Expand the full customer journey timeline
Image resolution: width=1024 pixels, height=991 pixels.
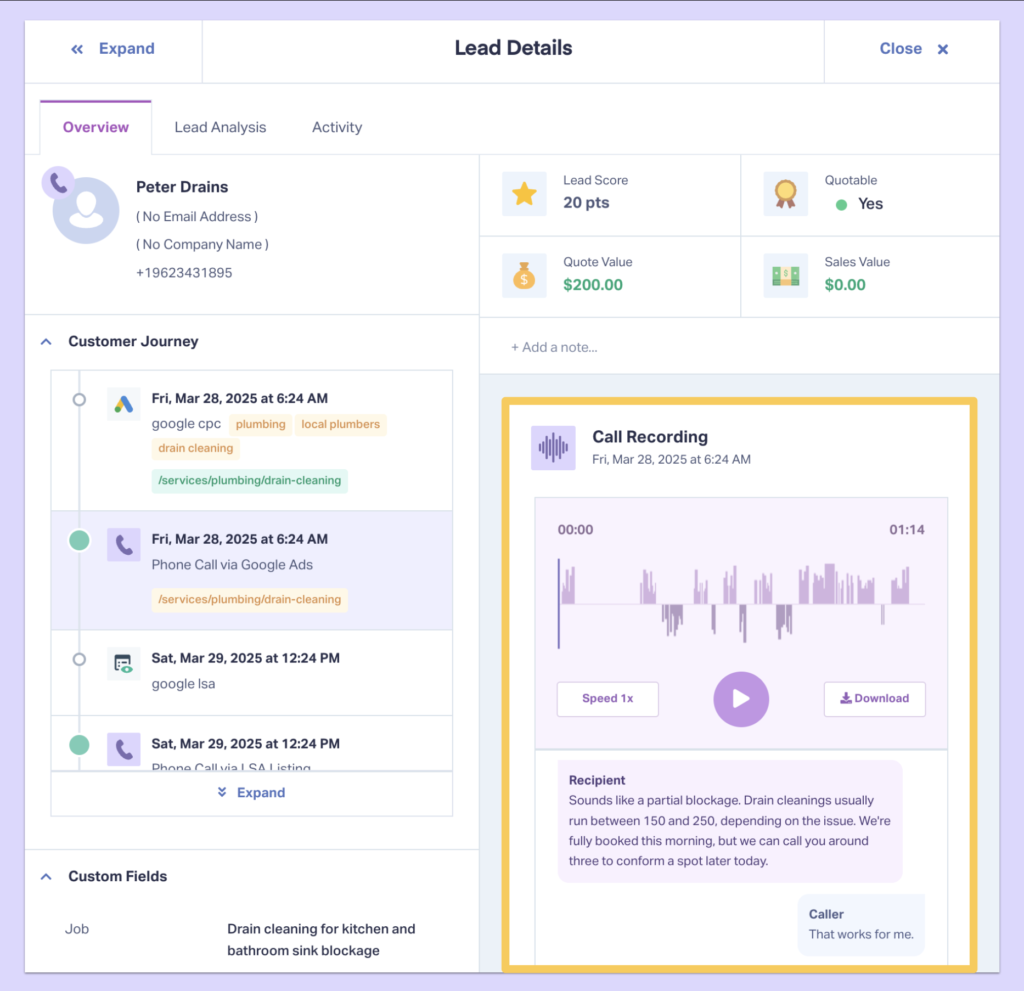coord(251,792)
